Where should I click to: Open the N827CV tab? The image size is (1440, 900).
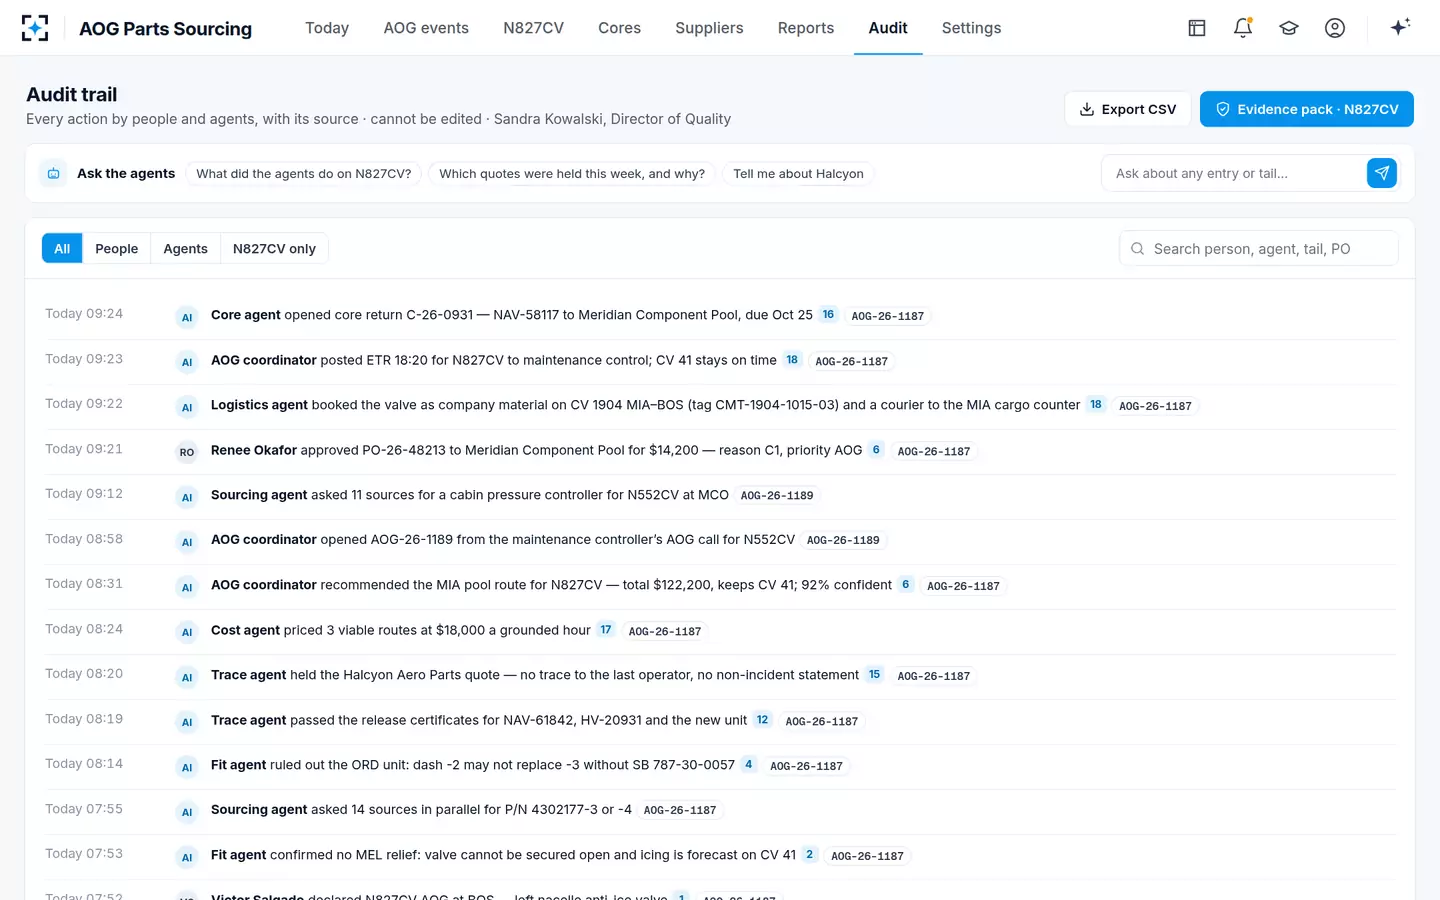[x=533, y=28]
